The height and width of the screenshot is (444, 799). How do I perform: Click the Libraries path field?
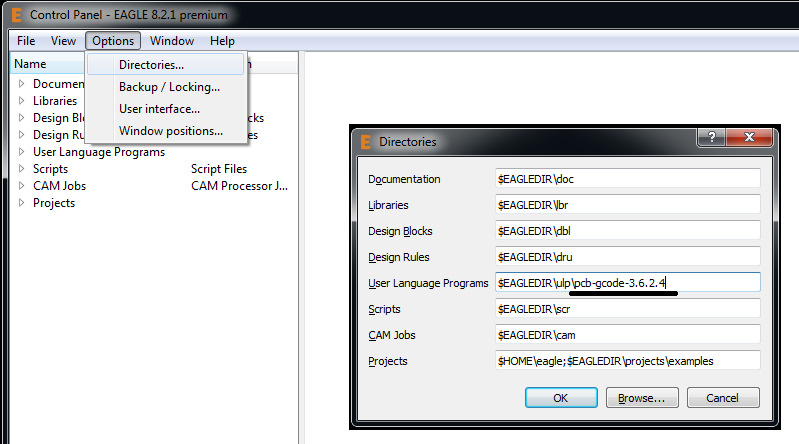(x=628, y=205)
